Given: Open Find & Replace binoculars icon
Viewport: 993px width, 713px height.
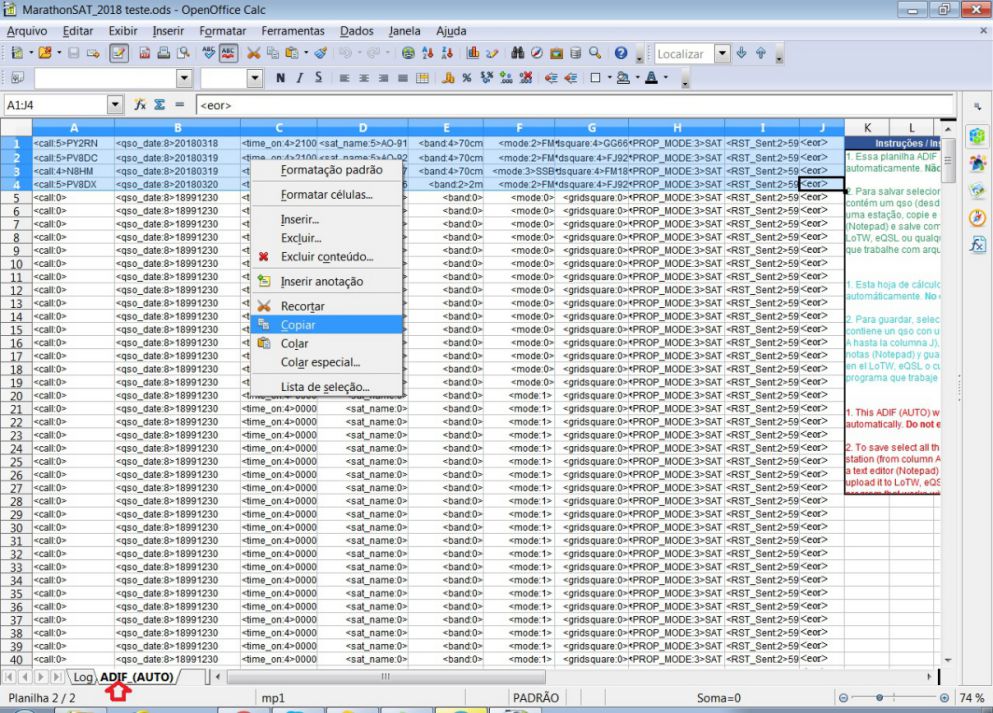Looking at the screenshot, I should [517, 54].
